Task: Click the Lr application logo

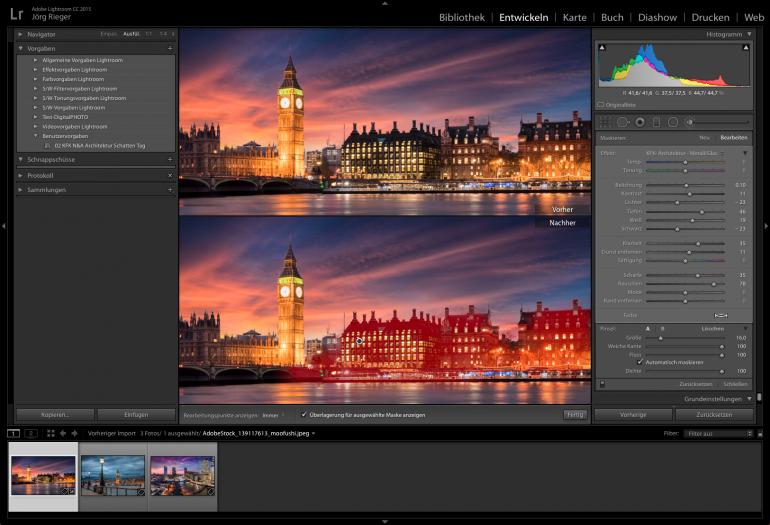Action: 17,13
